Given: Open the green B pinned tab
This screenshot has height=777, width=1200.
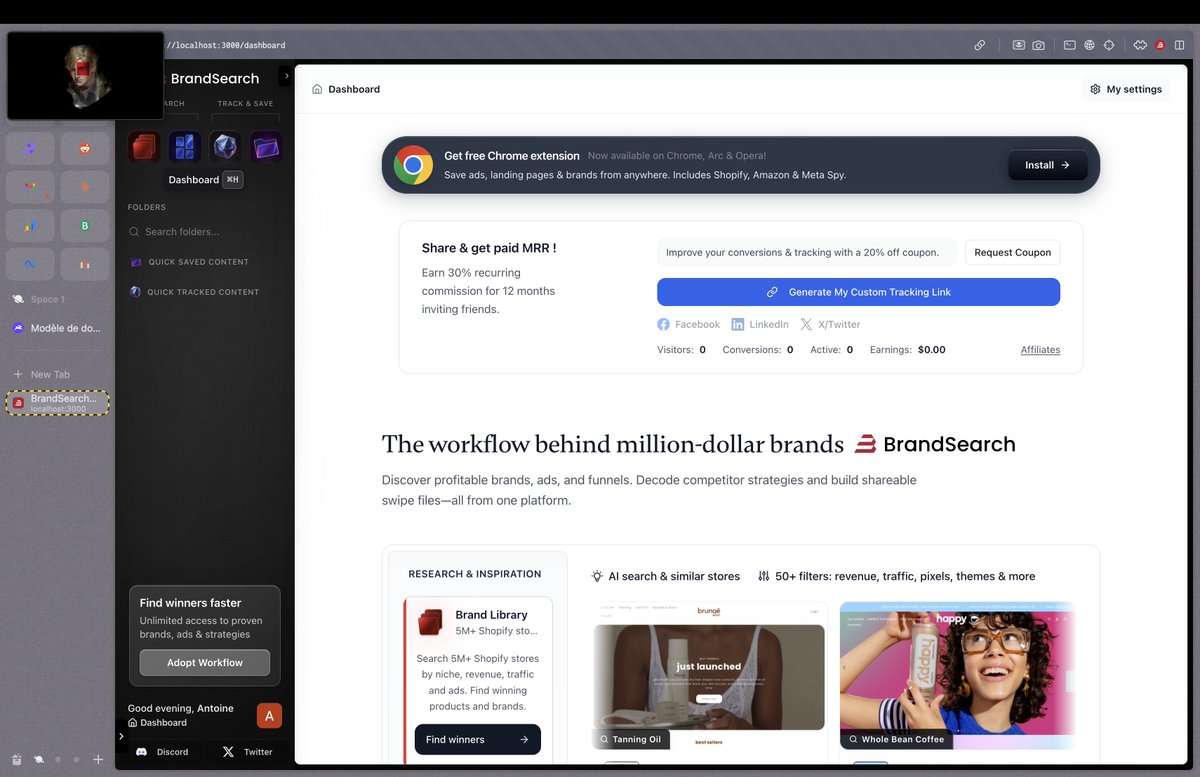Looking at the screenshot, I should click(x=85, y=226).
